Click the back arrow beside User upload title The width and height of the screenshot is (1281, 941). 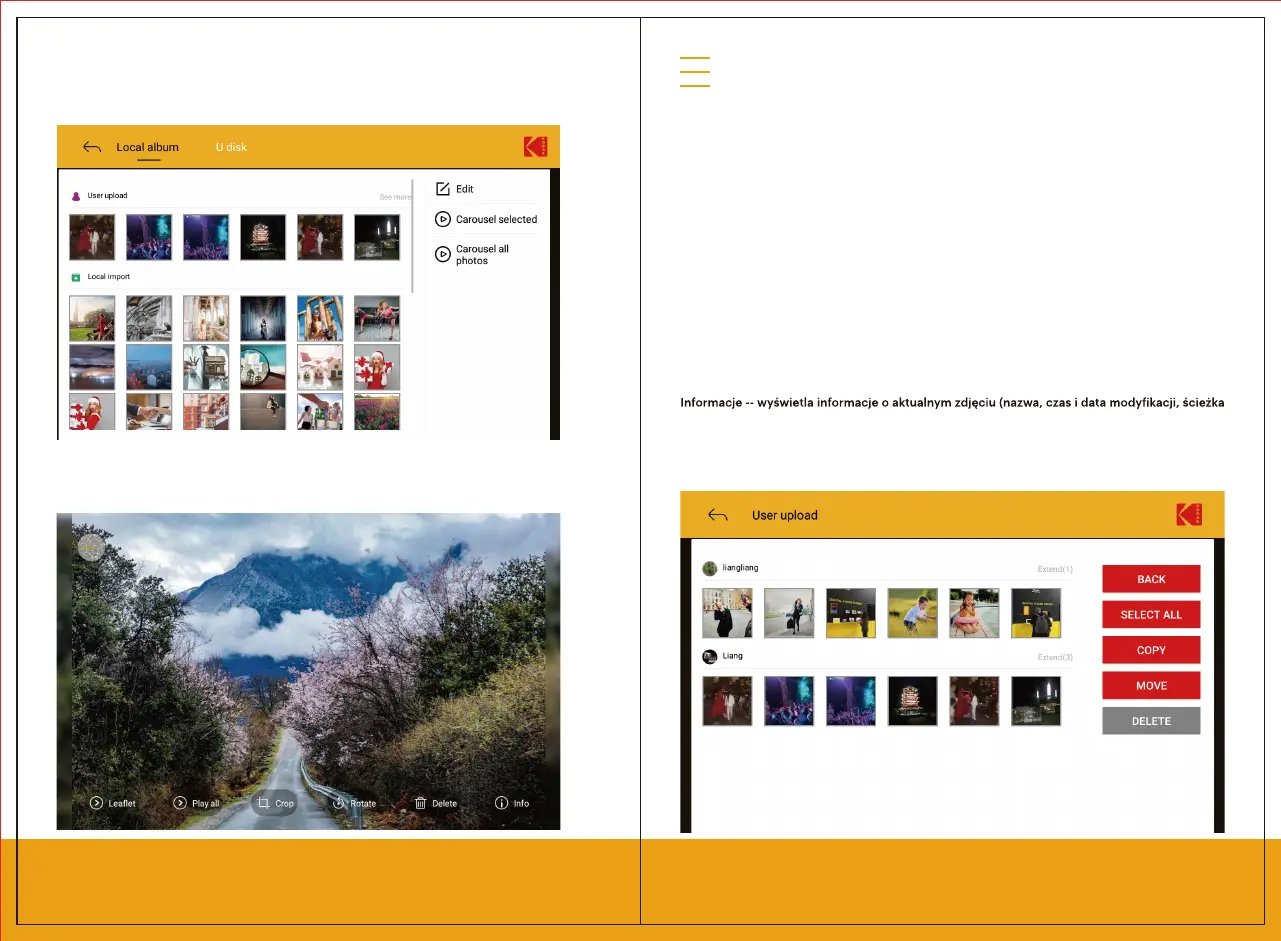[717, 515]
